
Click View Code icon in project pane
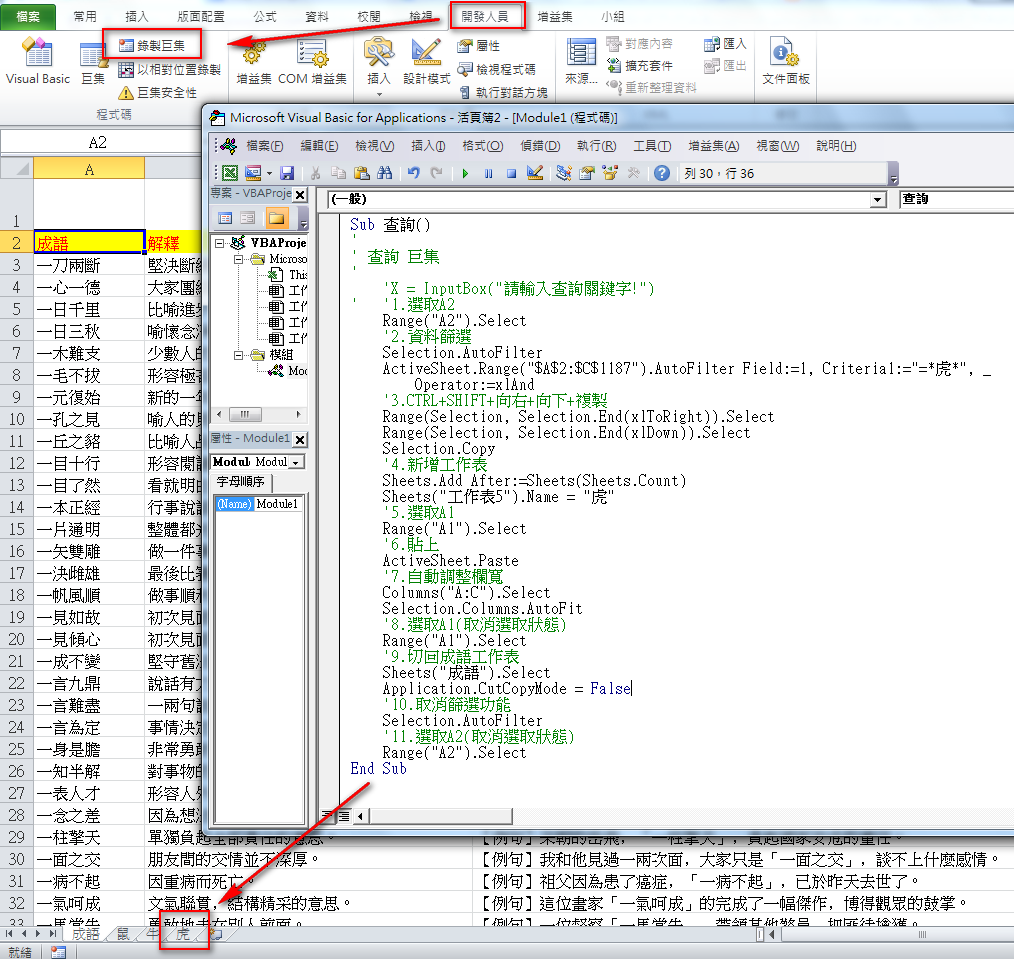(x=225, y=218)
